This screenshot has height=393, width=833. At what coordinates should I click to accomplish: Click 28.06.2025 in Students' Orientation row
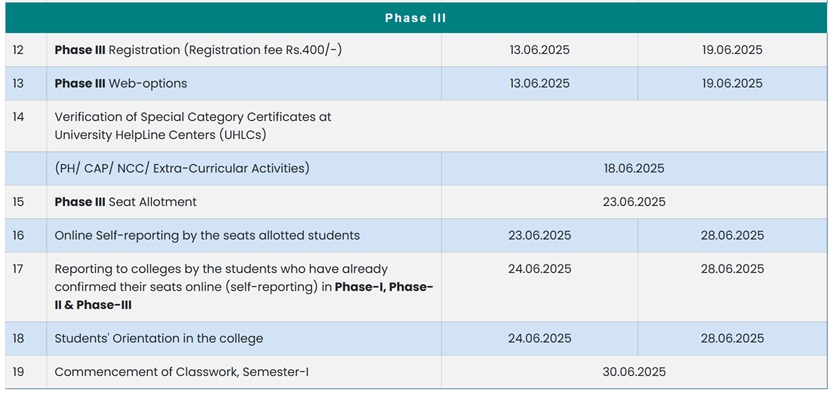click(x=732, y=338)
